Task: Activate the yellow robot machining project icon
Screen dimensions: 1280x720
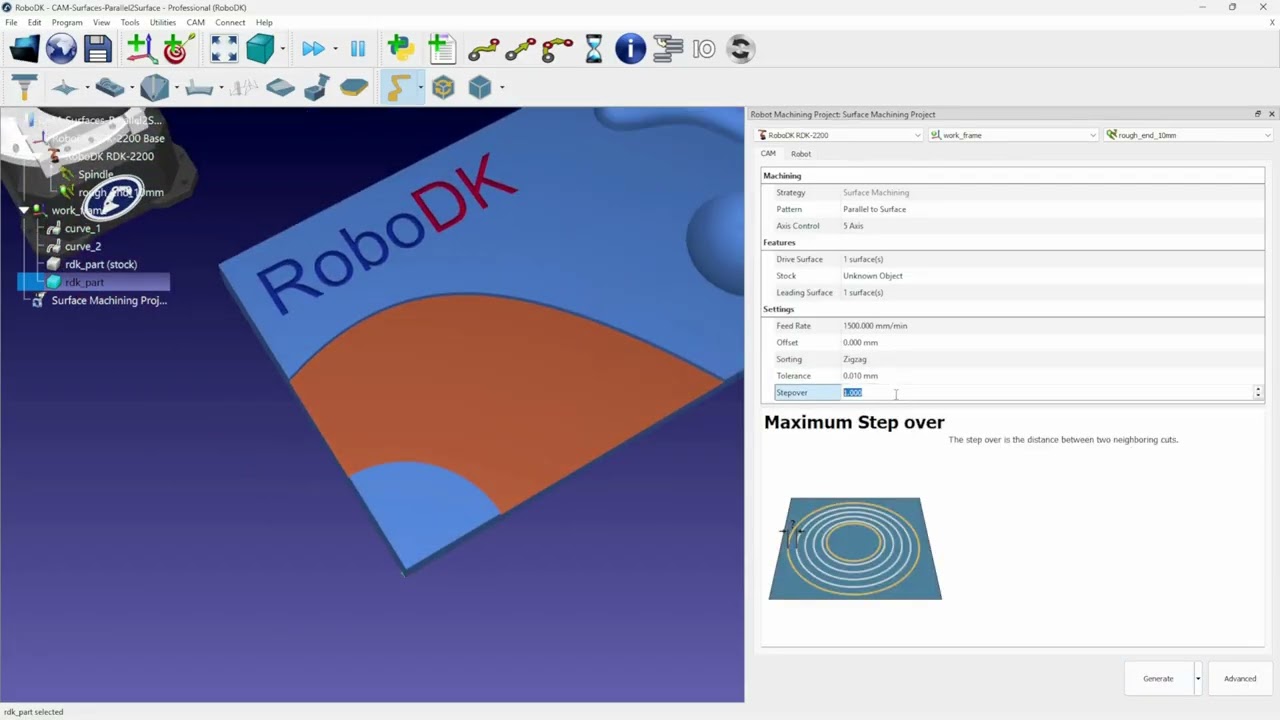Action: click(x=397, y=88)
